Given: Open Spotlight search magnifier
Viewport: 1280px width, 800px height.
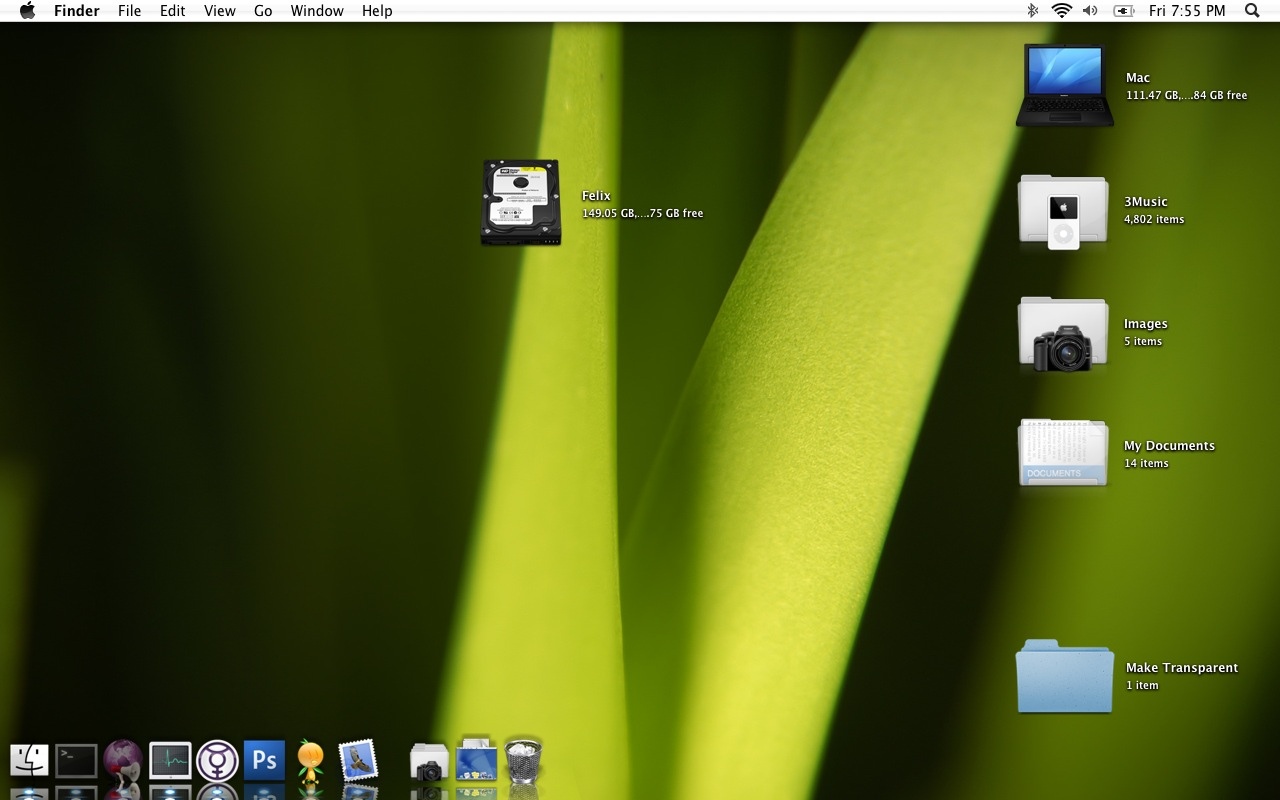Looking at the screenshot, I should tap(1252, 11).
